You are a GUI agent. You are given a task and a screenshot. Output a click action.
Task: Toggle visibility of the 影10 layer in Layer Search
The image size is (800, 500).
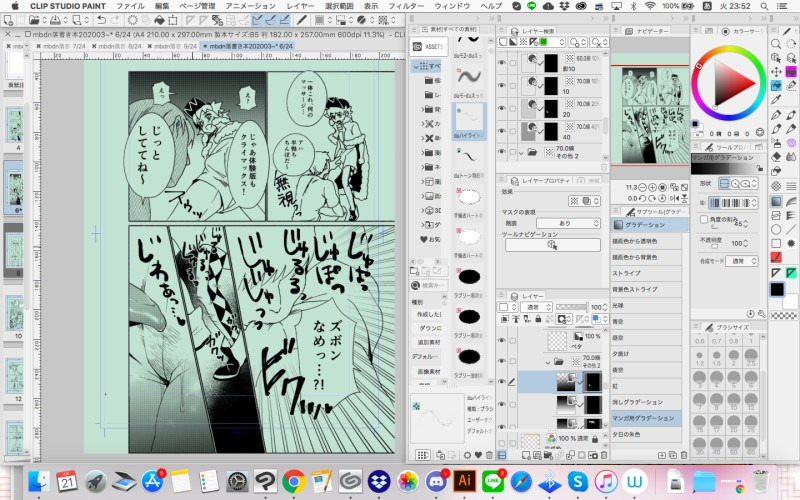coord(502,63)
